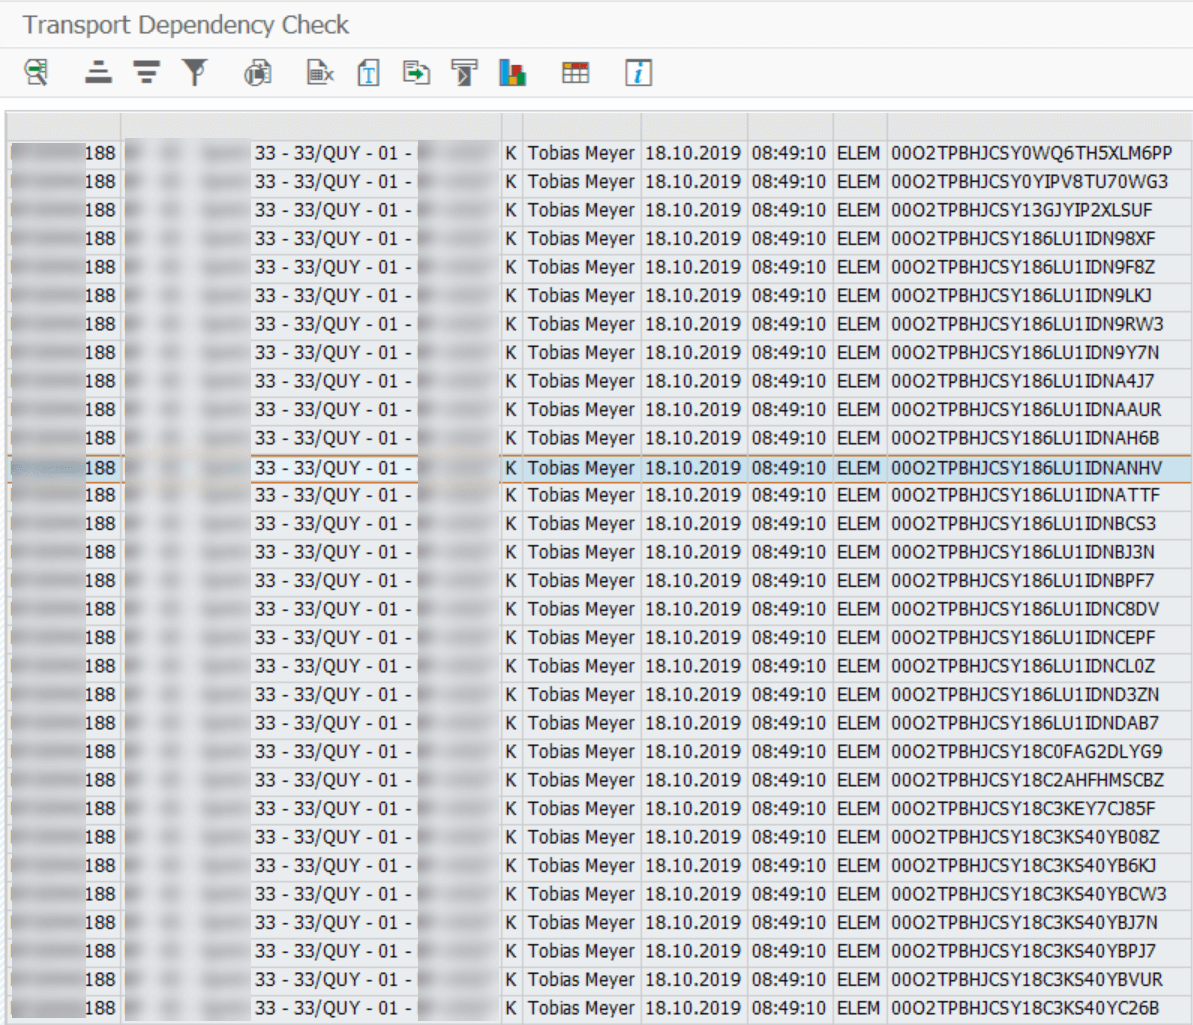The image size is (1193, 1025).
Task: Sort the list in ascending order
Action: (97, 71)
